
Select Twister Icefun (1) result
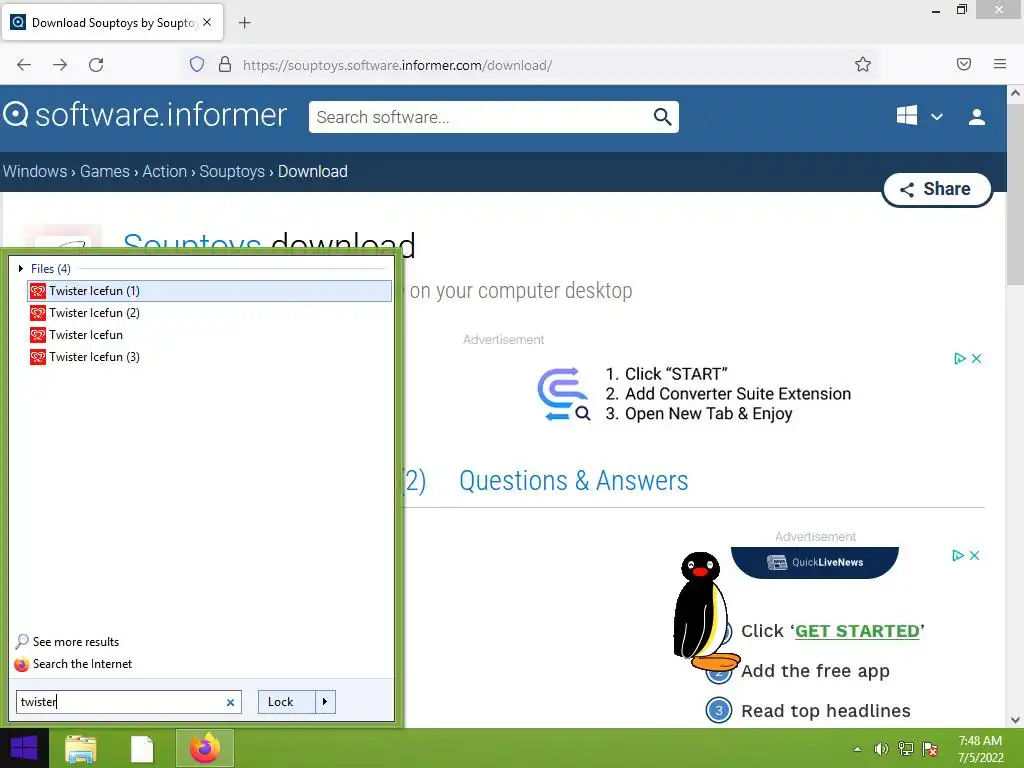pyautogui.click(x=210, y=291)
